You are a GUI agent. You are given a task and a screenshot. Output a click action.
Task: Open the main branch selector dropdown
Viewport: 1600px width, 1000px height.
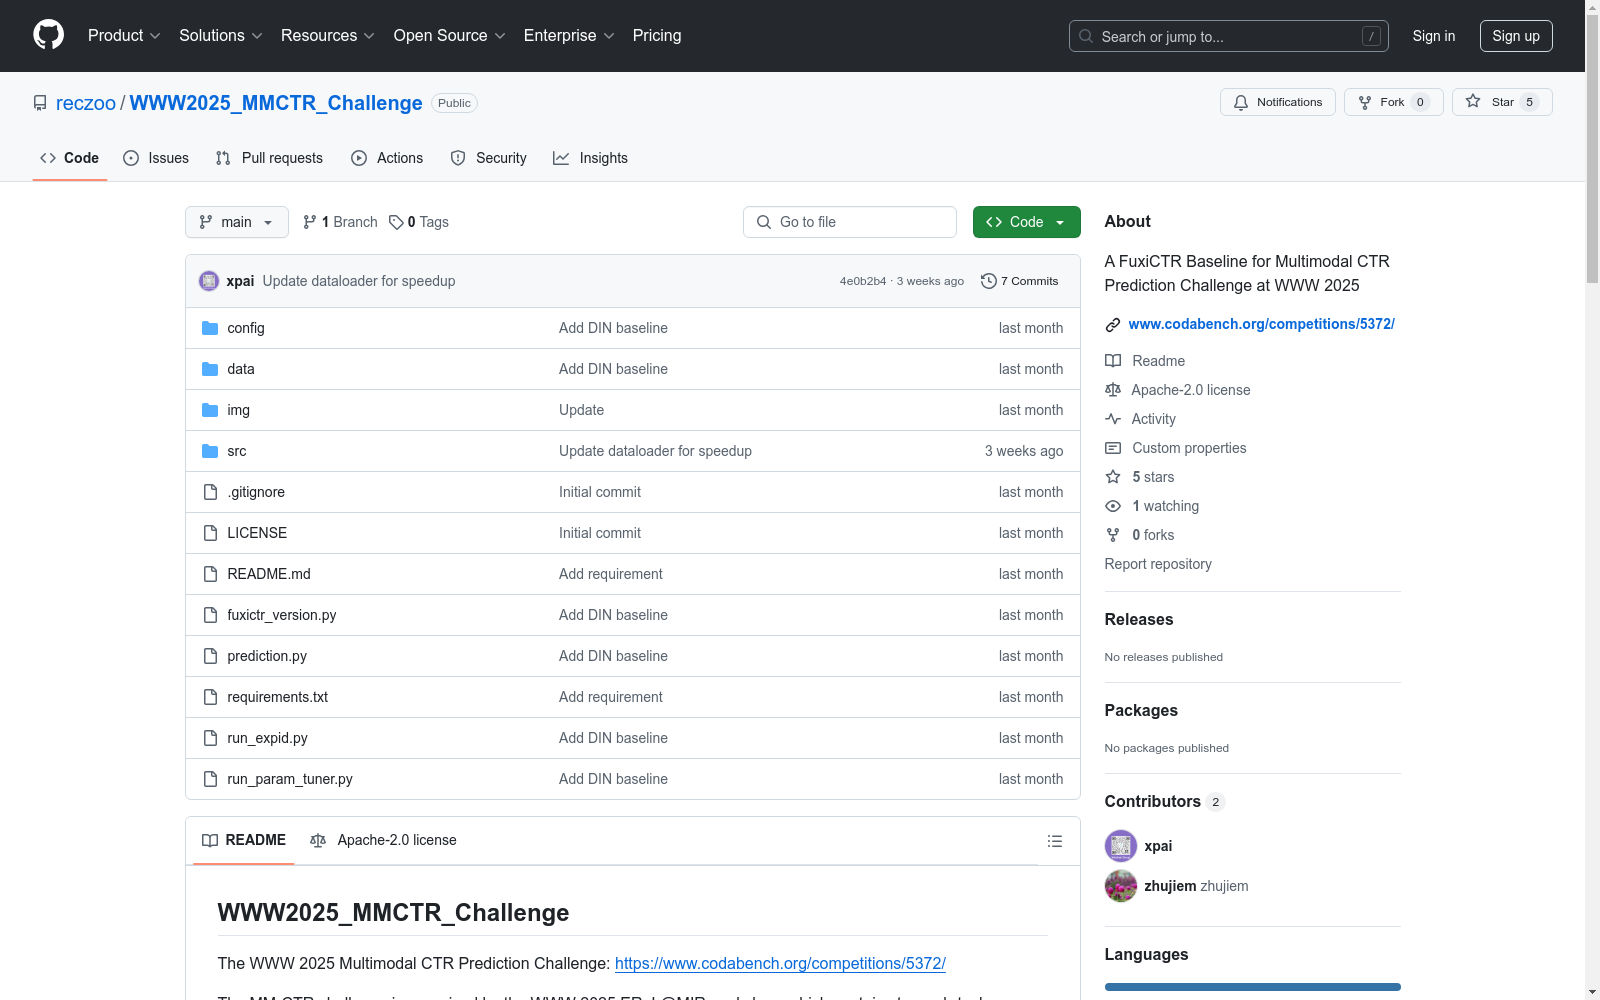coord(237,222)
